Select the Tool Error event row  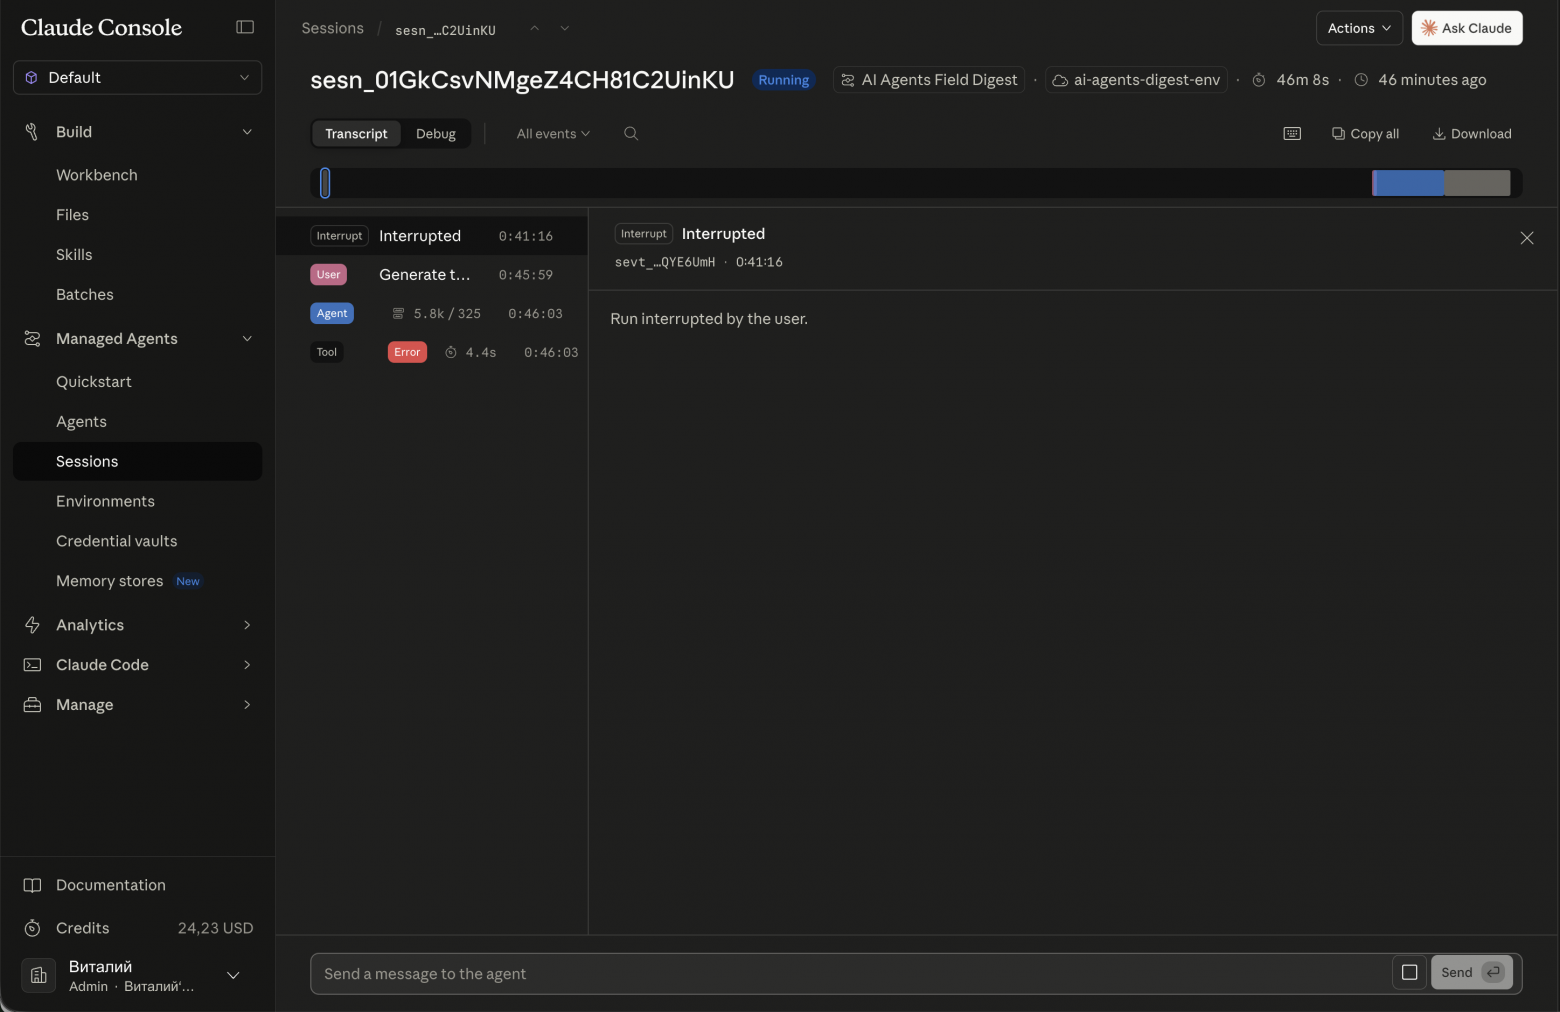[x=432, y=352]
